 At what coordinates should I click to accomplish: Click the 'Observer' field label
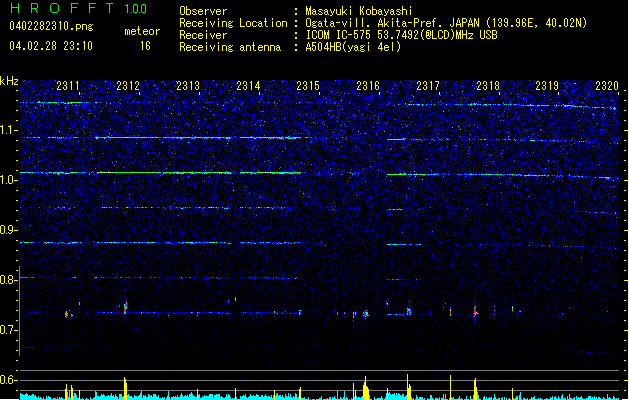(203, 11)
